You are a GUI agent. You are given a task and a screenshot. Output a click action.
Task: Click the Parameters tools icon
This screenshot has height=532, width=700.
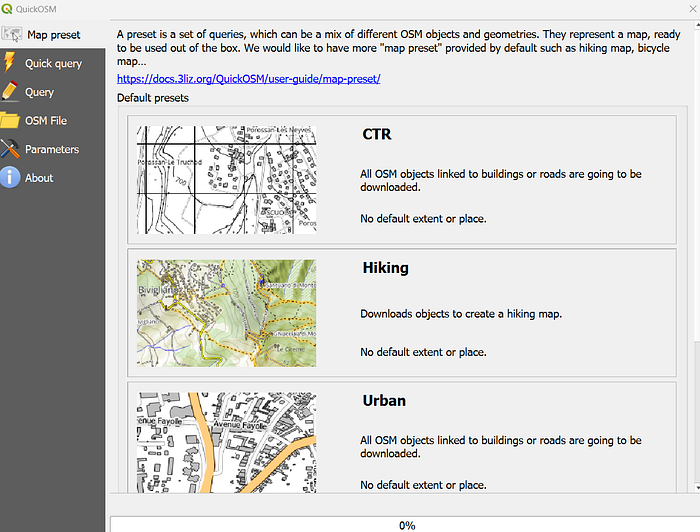(10, 149)
